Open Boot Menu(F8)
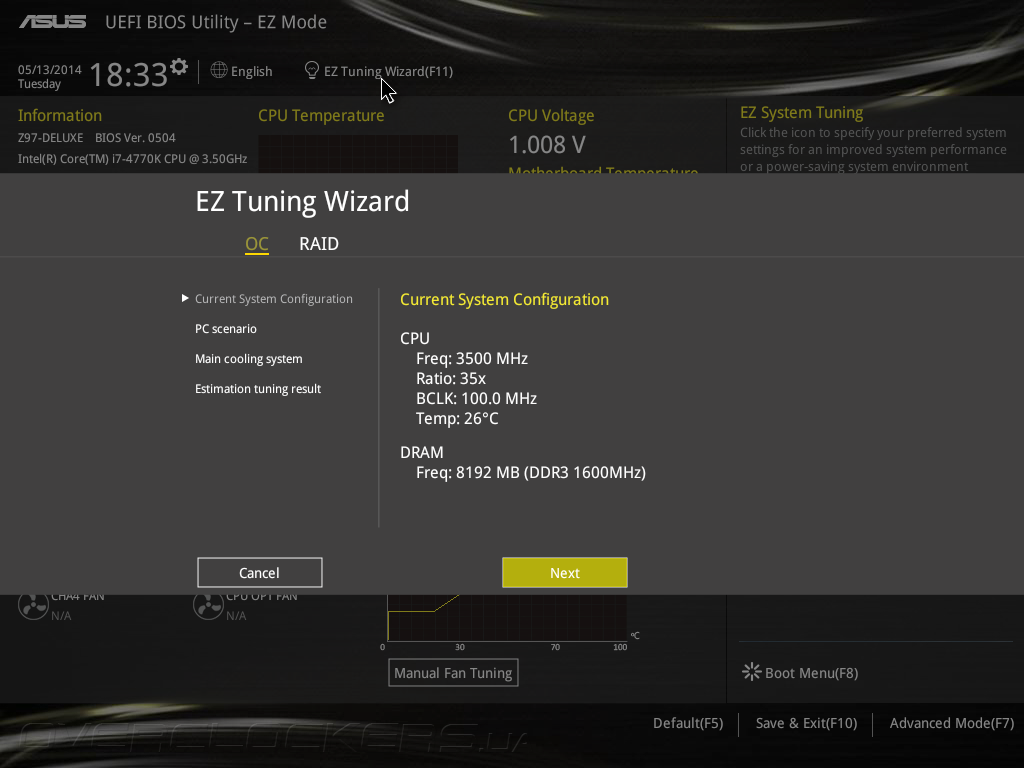Viewport: 1024px width, 768px height. [x=811, y=673]
